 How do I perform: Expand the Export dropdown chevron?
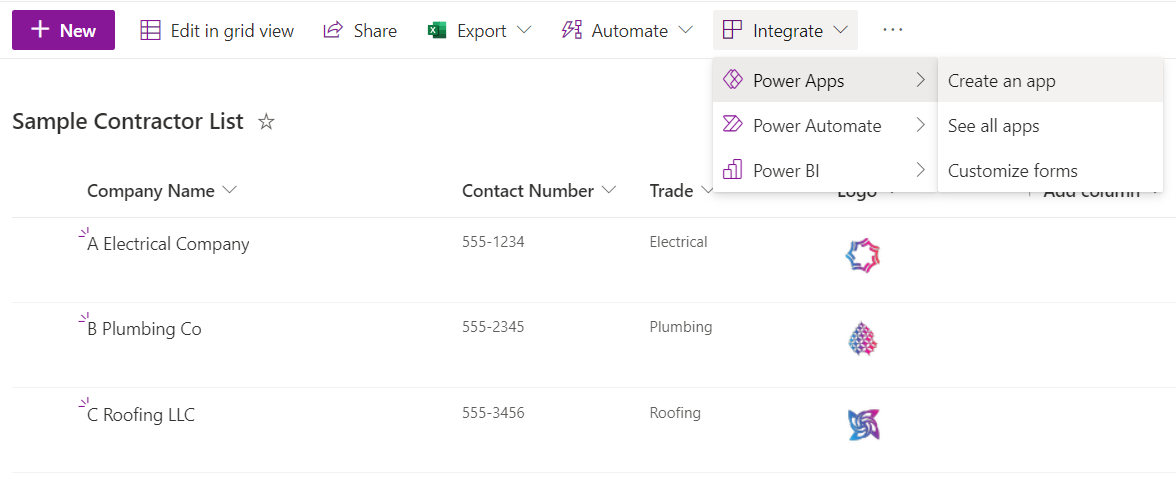524,31
